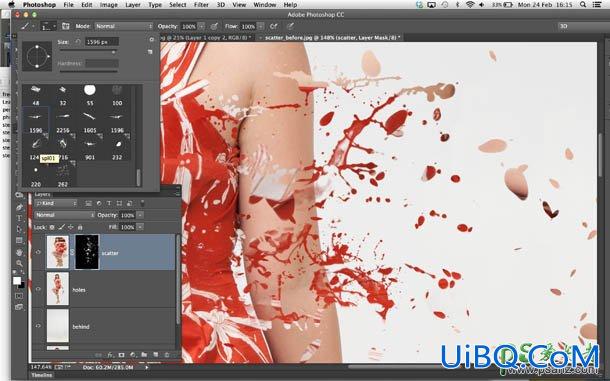This screenshot has height=381, width=610.
Task: Enable airbrush mode next to Flow
Action: click(273, 26)
